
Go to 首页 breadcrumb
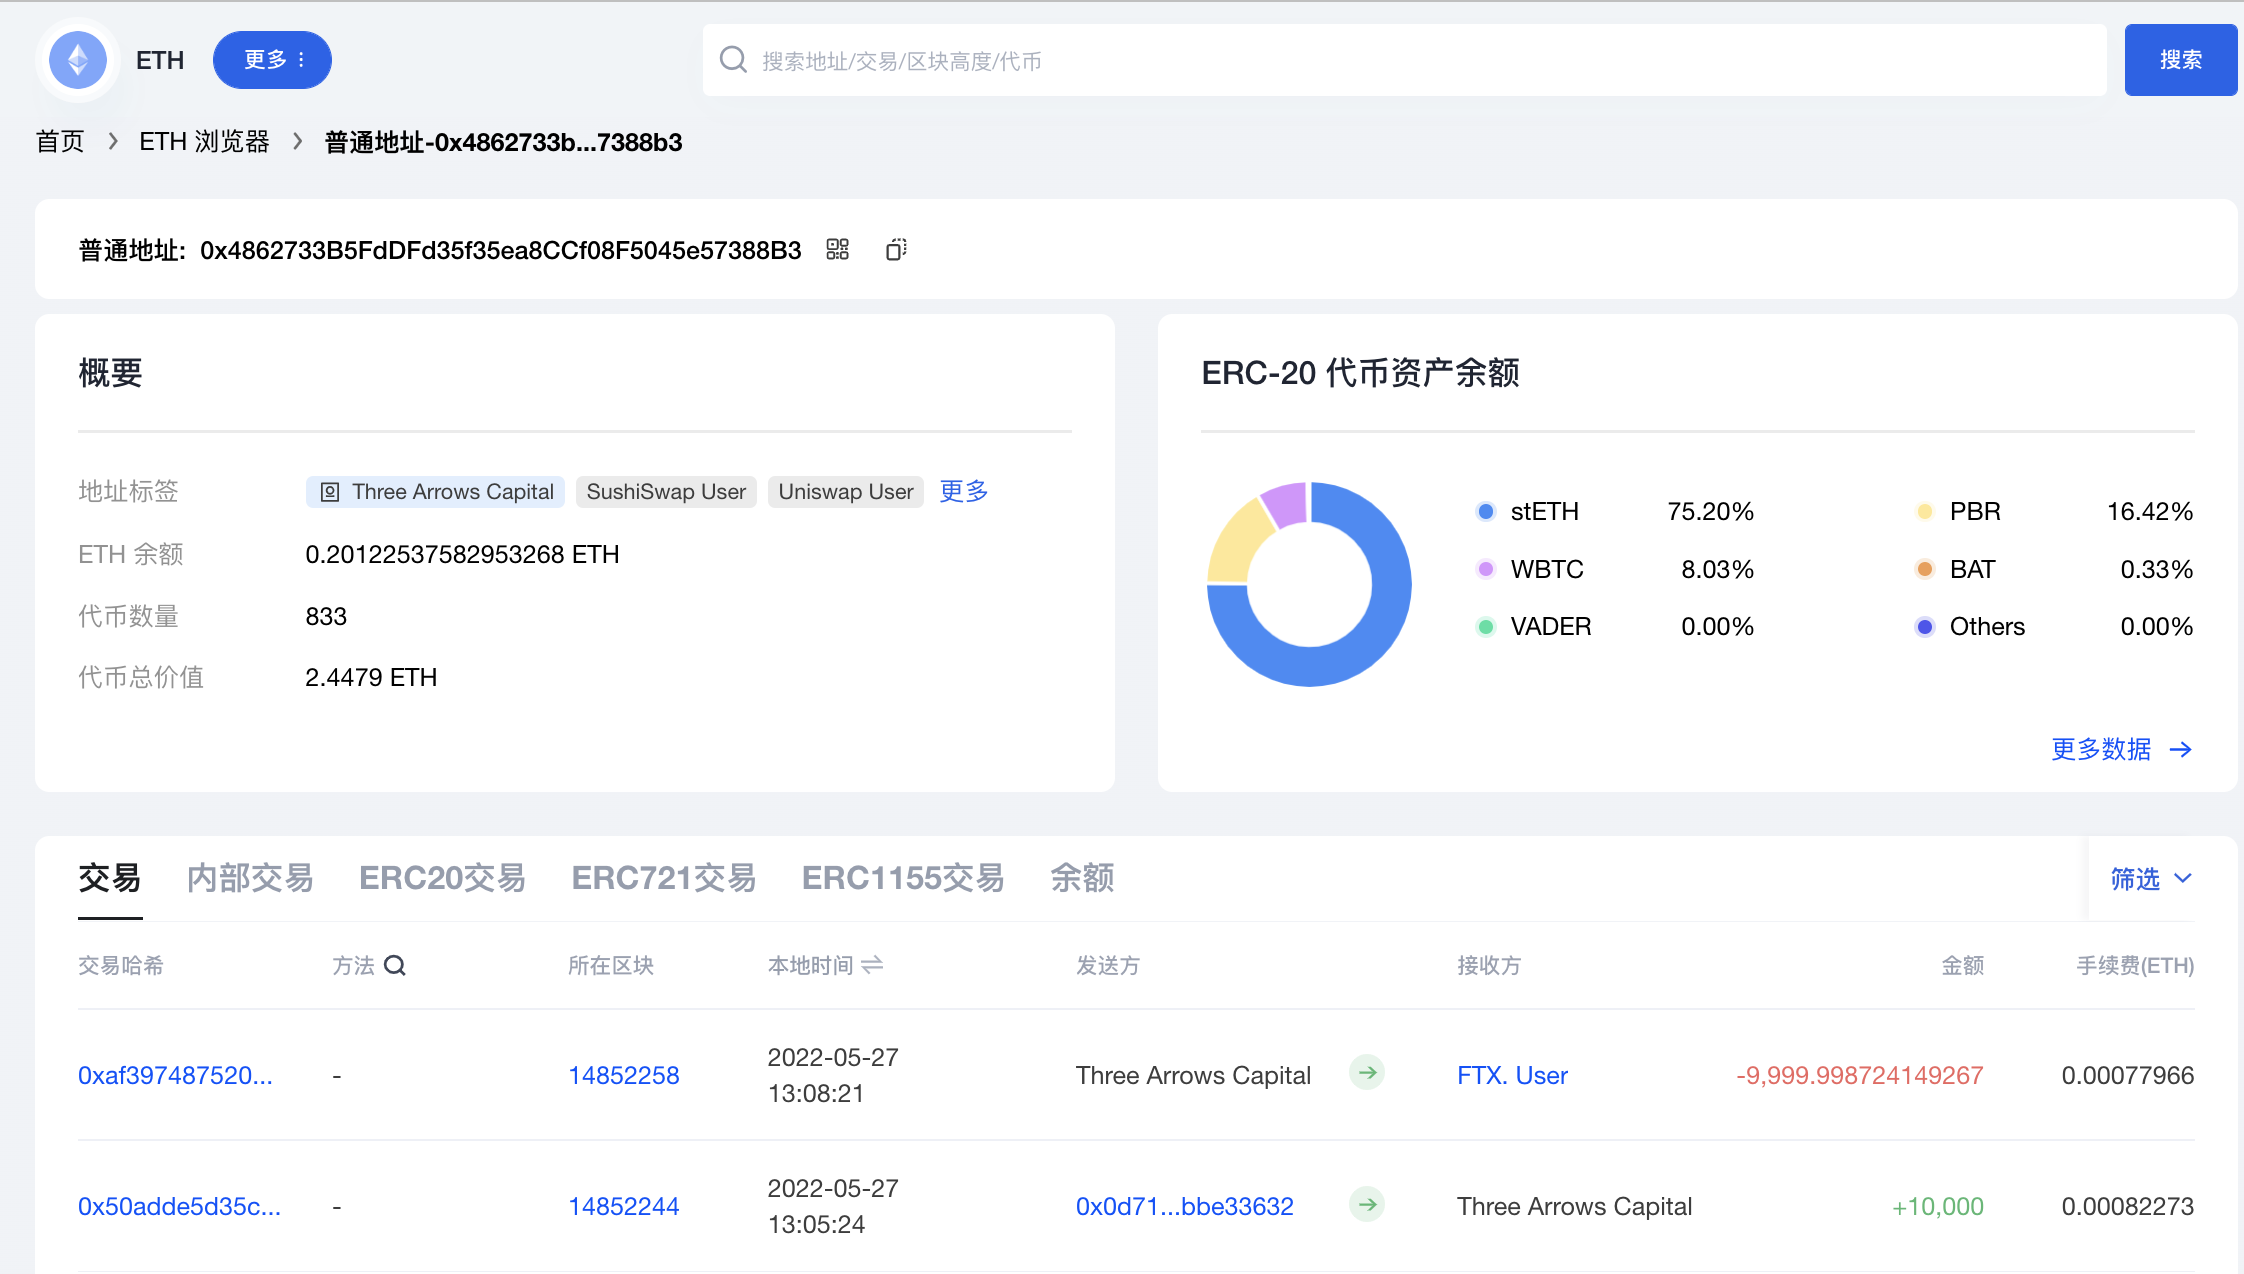pos(60,142)
